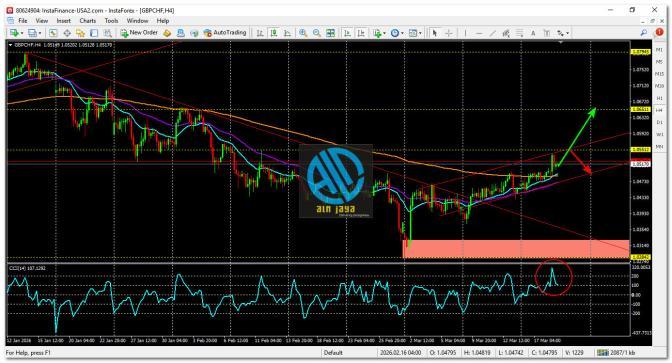
Task: Click the red support zone rectangle
Action: click(x=516, y=249)
